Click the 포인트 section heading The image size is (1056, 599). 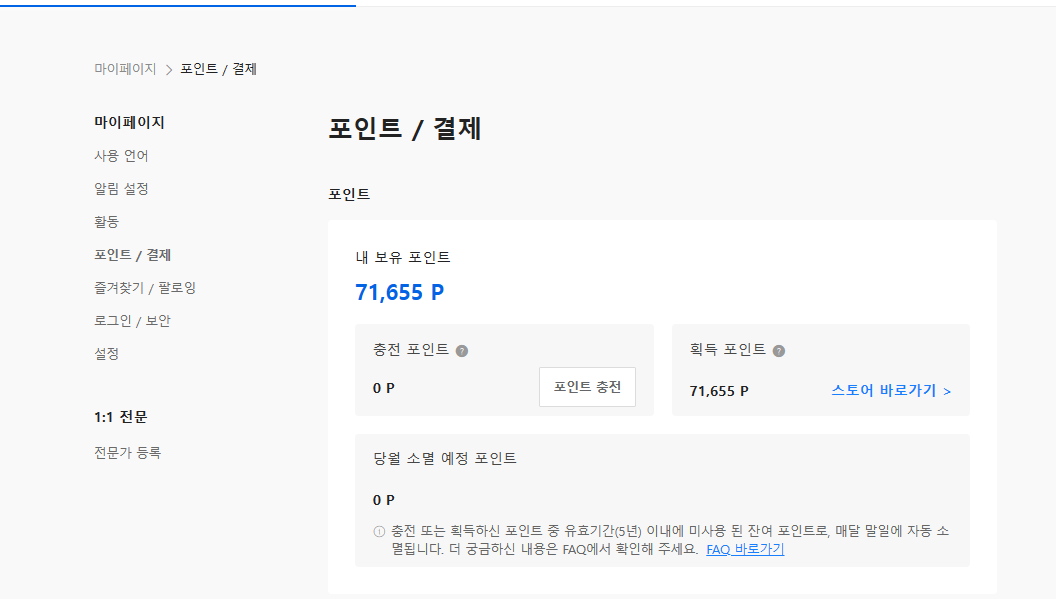(349, 194)
